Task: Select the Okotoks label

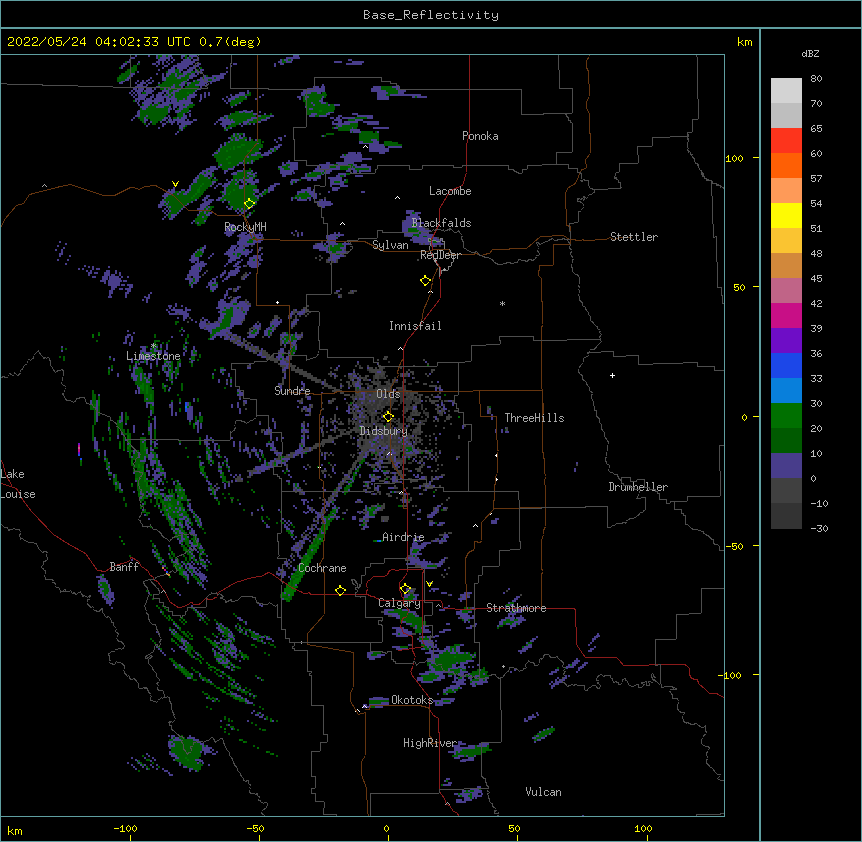Action: (412, 700)
